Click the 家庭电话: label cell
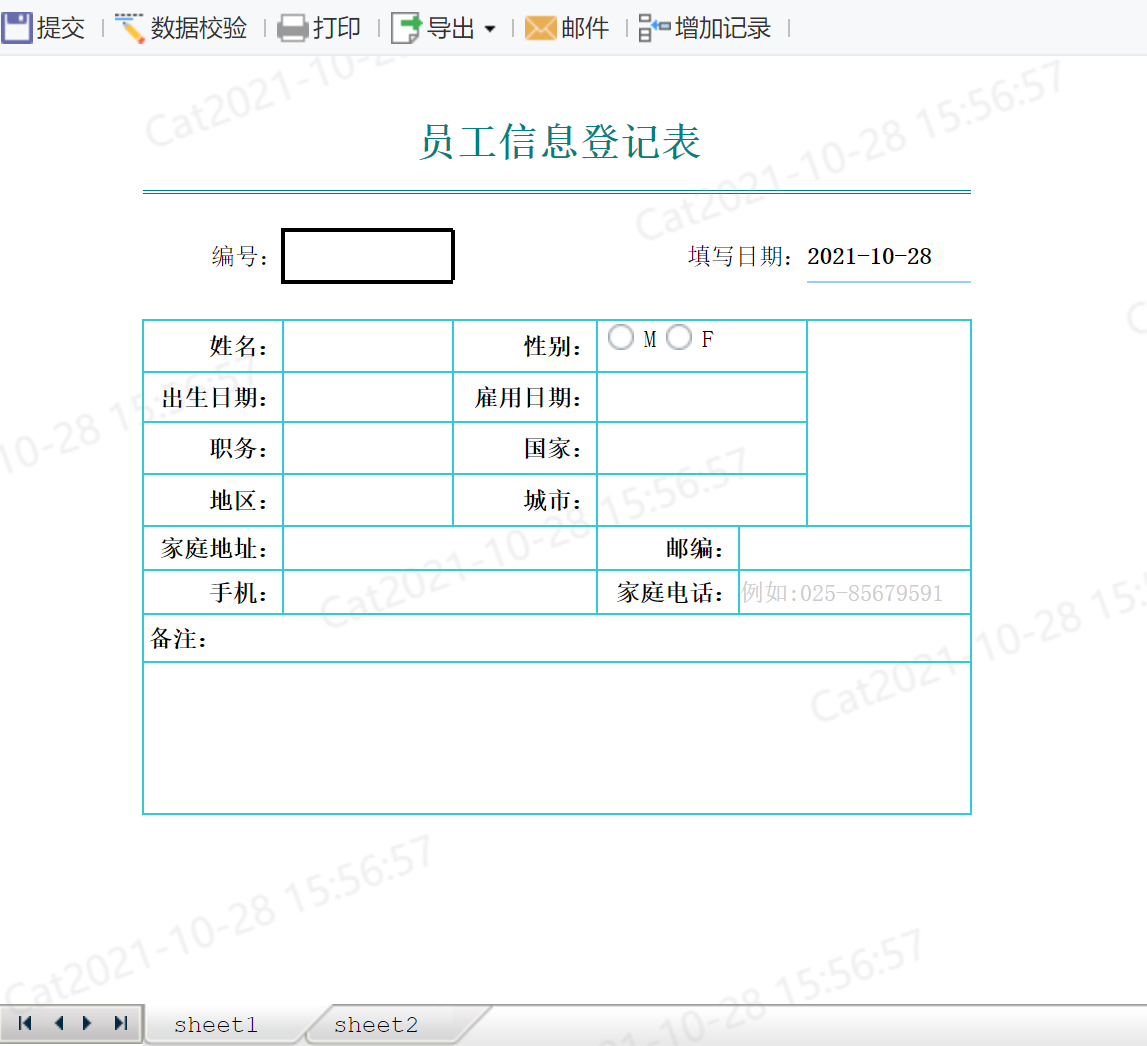This screenshot has height=1046, width=1147. [x=668, y=592]
